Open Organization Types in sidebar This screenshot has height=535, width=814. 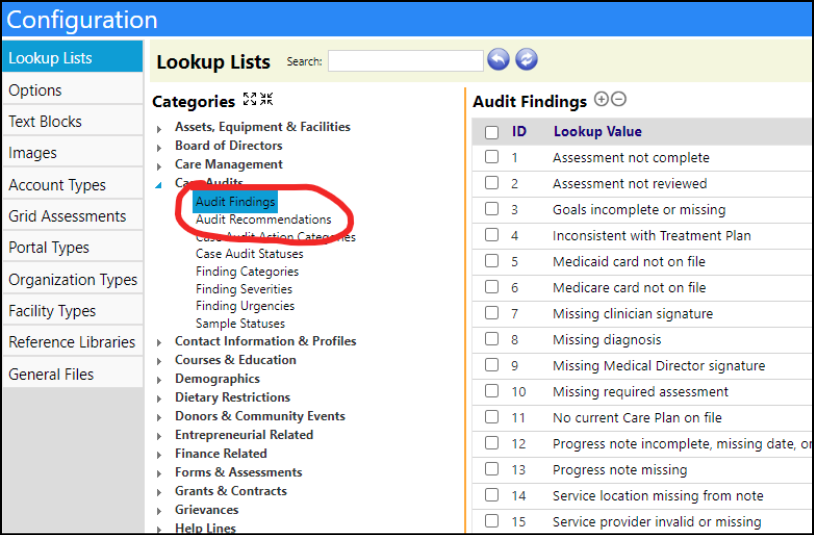coord(73,279)
